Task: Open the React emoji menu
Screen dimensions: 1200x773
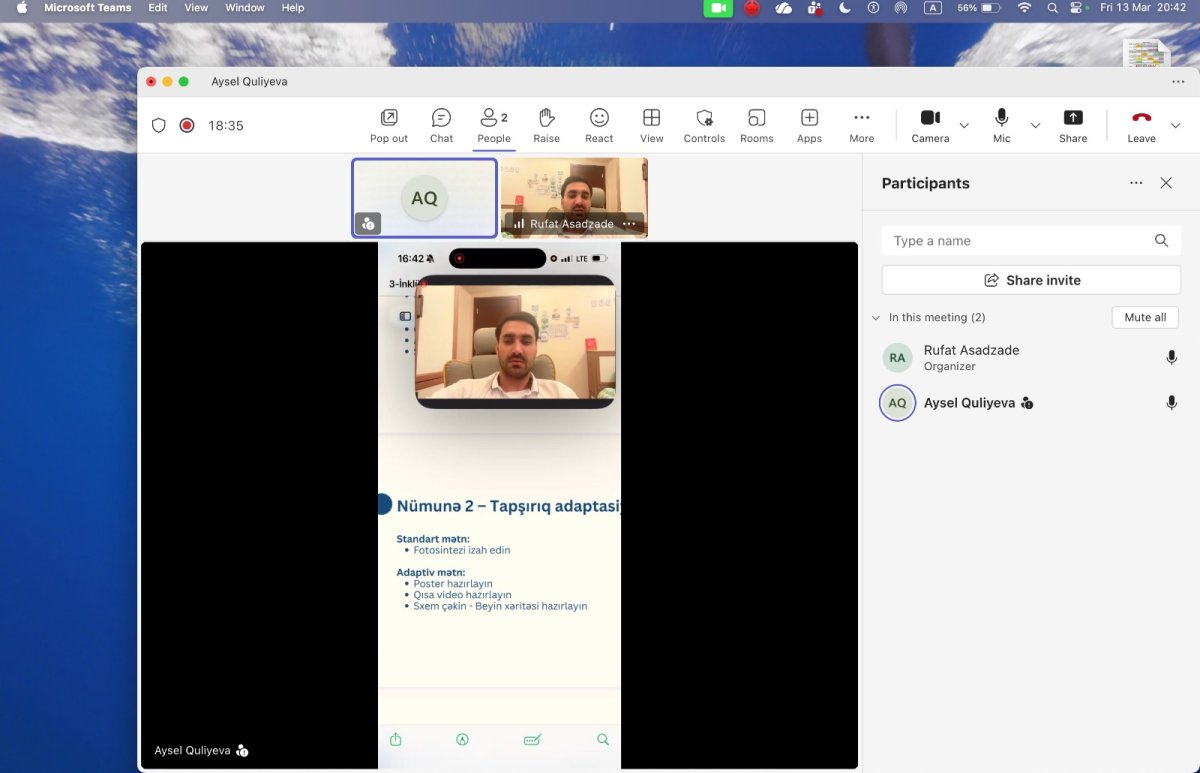Action: [599, 126]
